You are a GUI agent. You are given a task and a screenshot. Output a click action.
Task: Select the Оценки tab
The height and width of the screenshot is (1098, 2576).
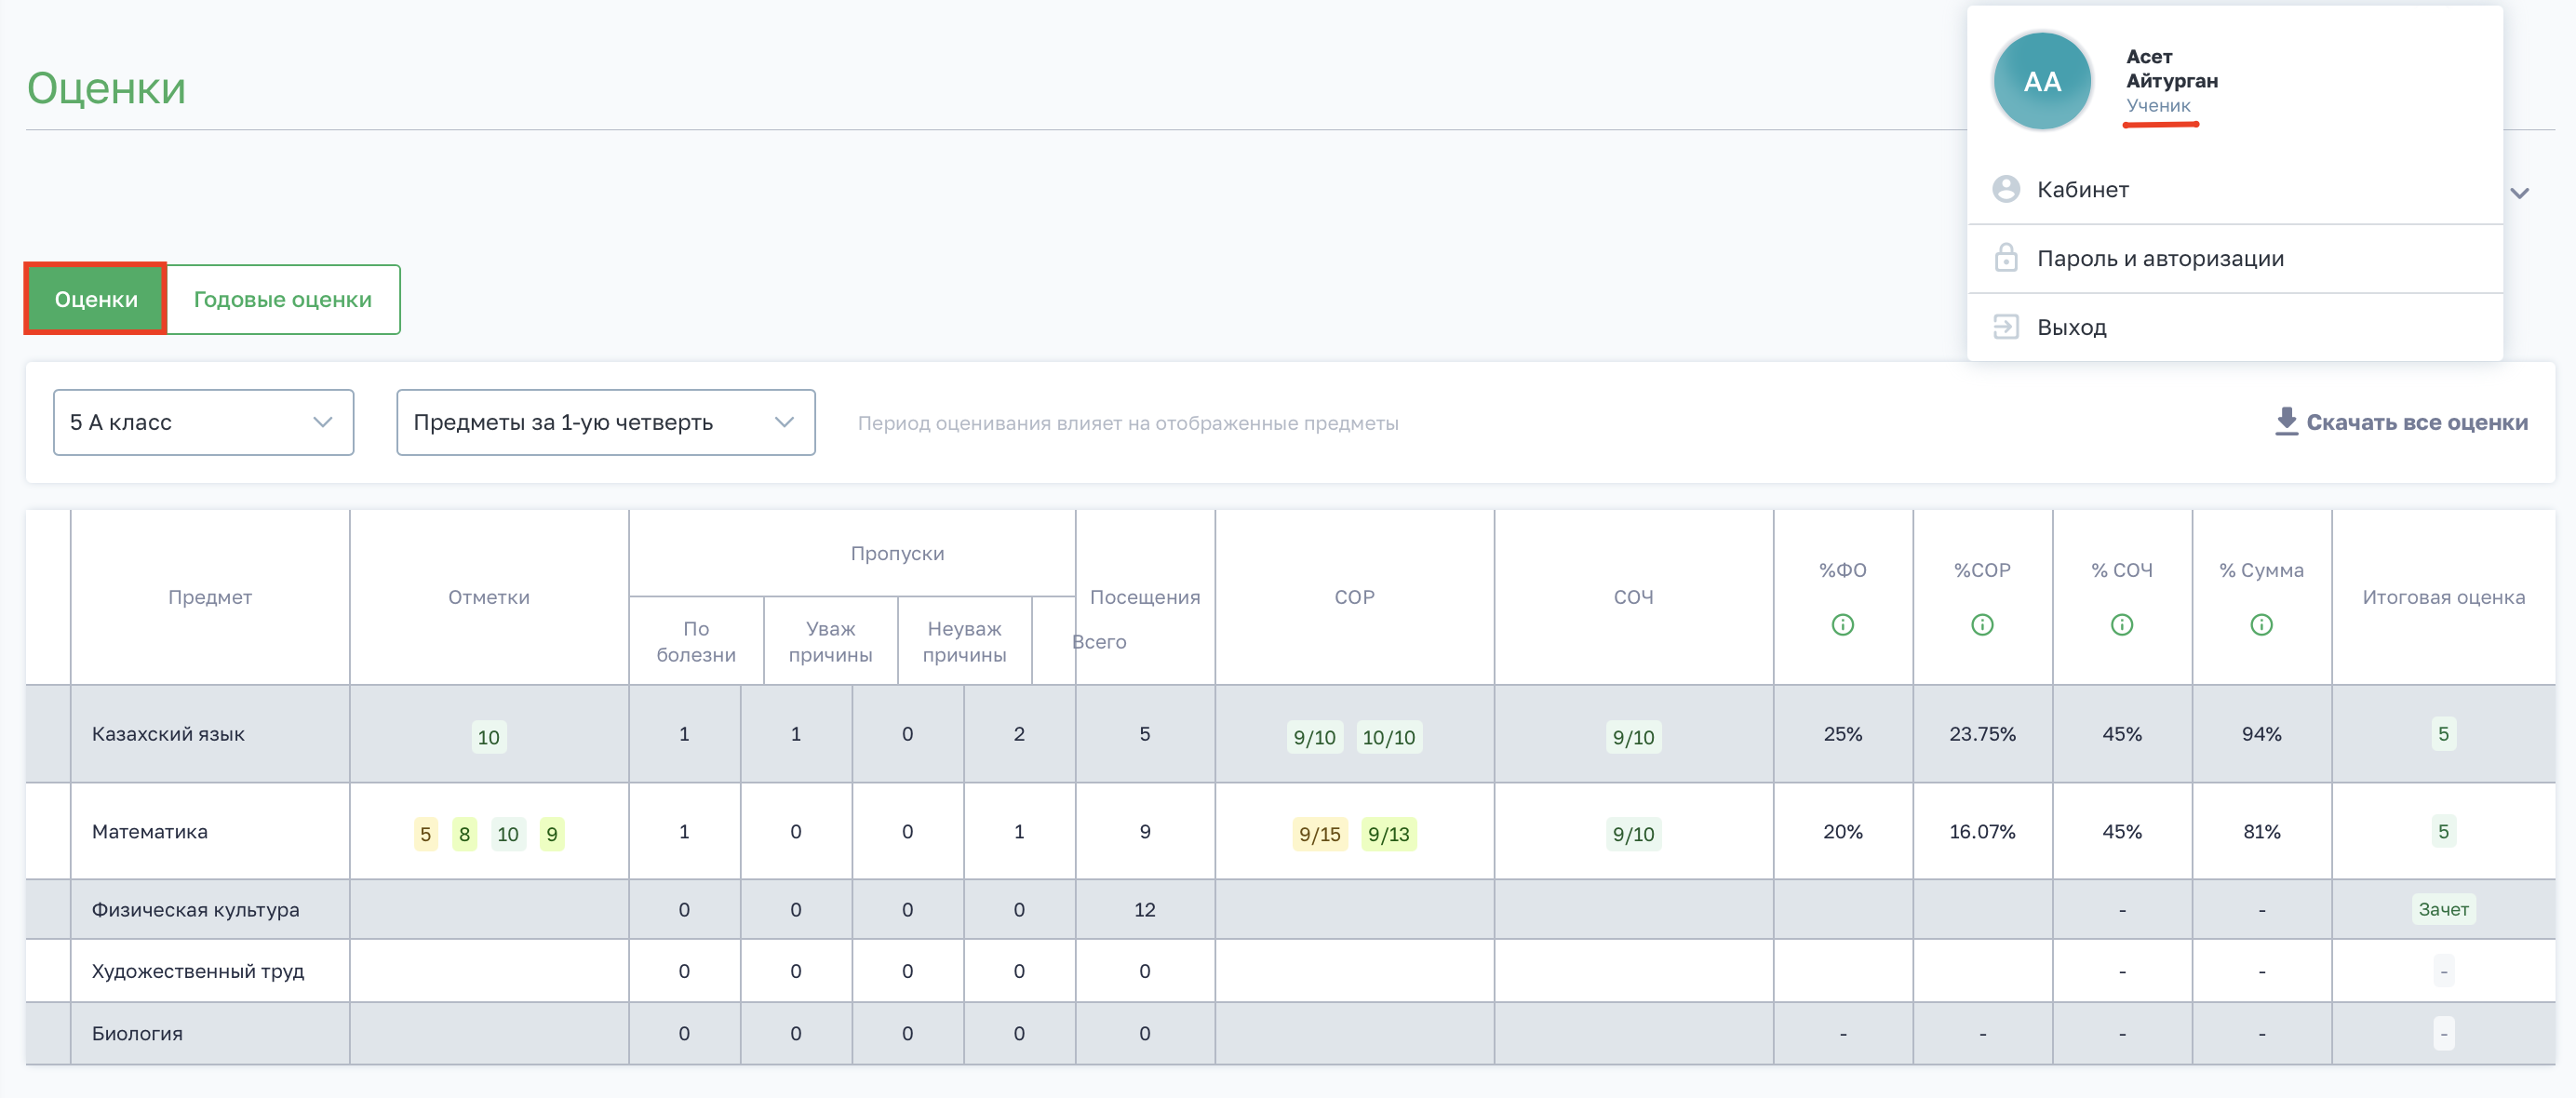[x=96, y=299]
